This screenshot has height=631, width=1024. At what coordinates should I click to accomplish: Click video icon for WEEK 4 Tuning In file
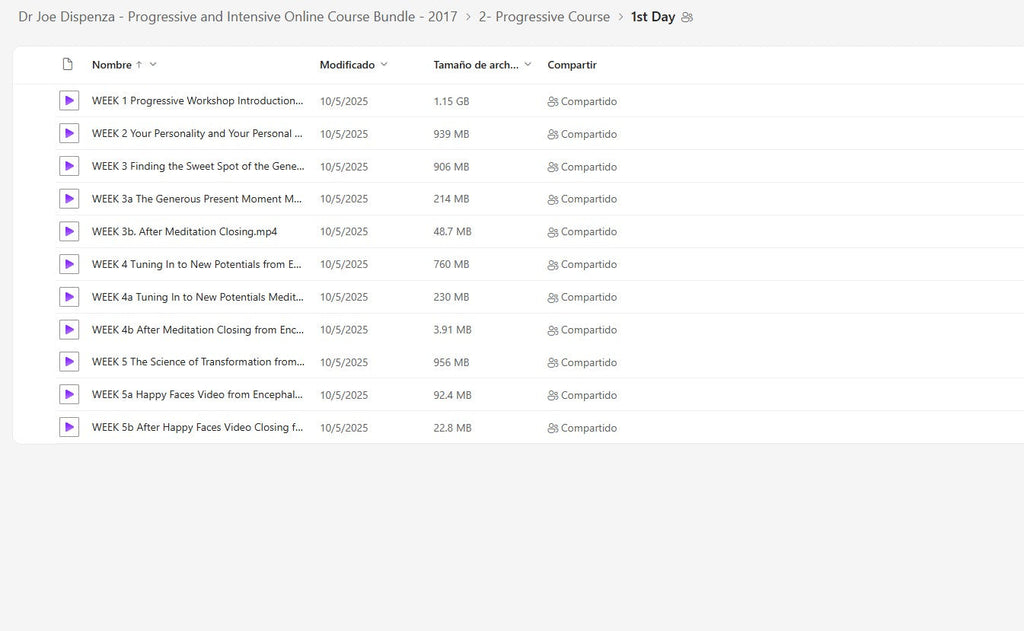coord(69,264)
